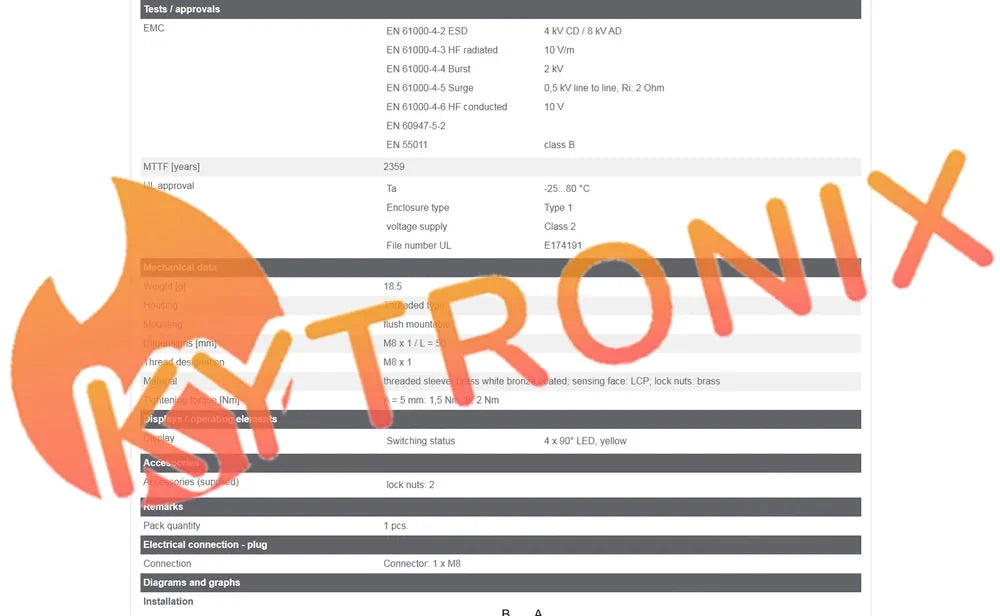Screen dimensions: 1000x616
Task: Select the '10 V/m' value
Action: pos(559,50)
